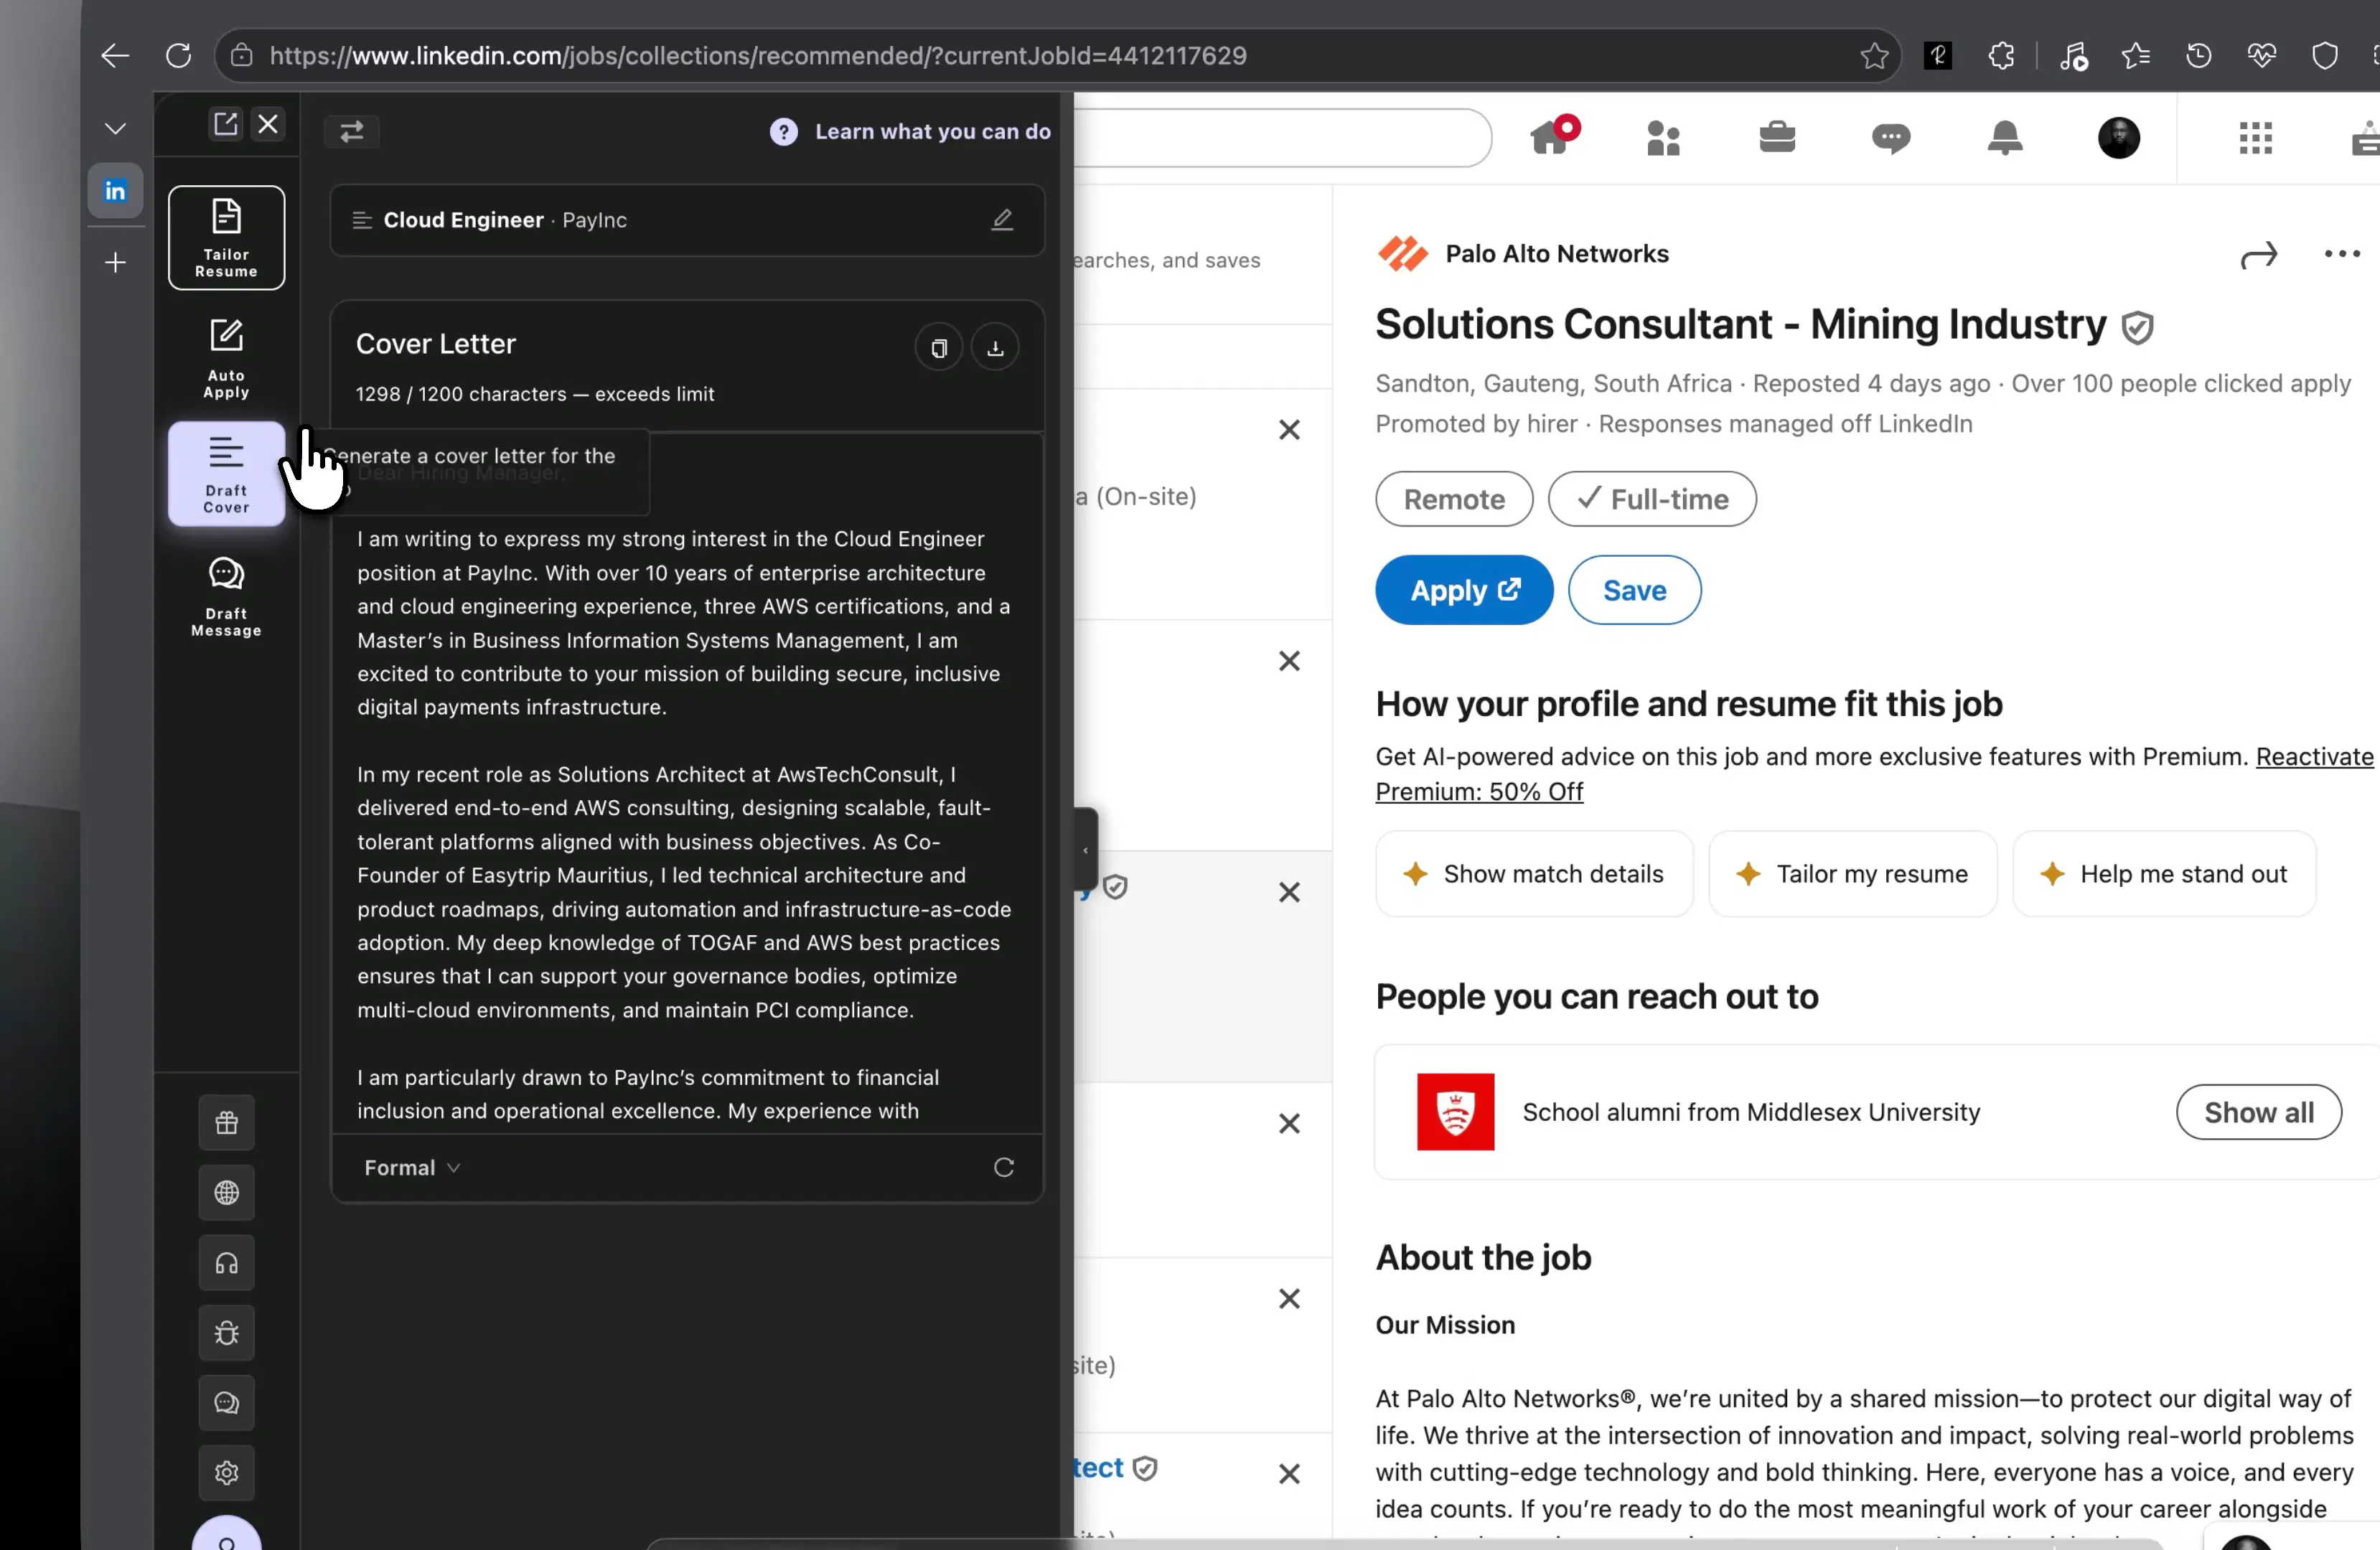2380x1550 pixels.
Task: Select the Draft Cover tool
Action: pos(226,475)
